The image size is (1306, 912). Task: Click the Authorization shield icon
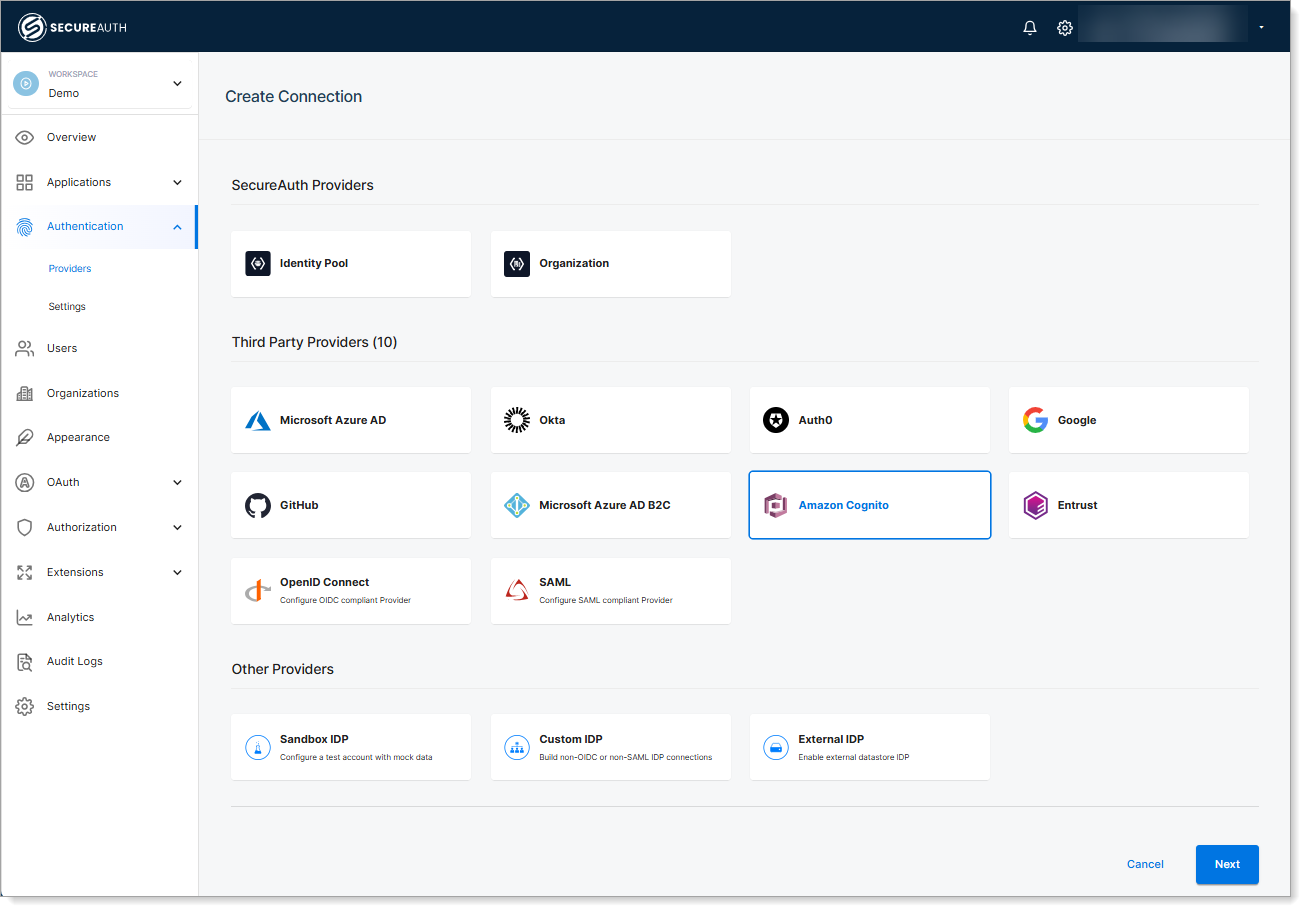click(x=25, y=527)
